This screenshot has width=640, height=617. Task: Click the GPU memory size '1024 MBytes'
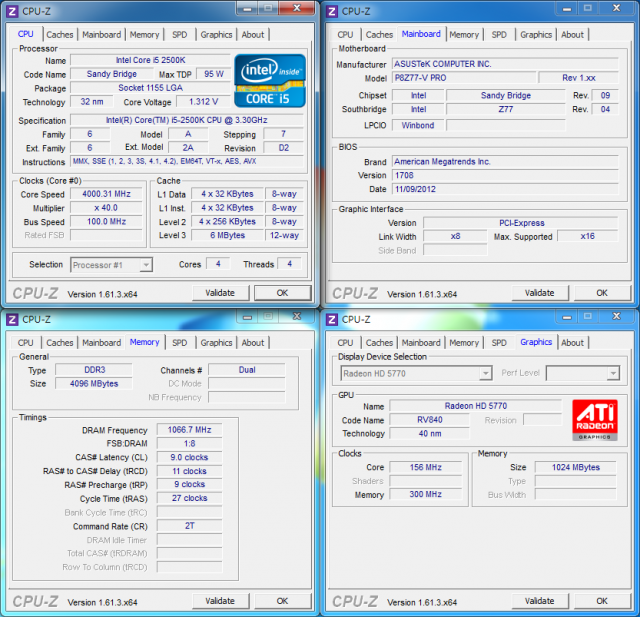click(x=576, y=467)
